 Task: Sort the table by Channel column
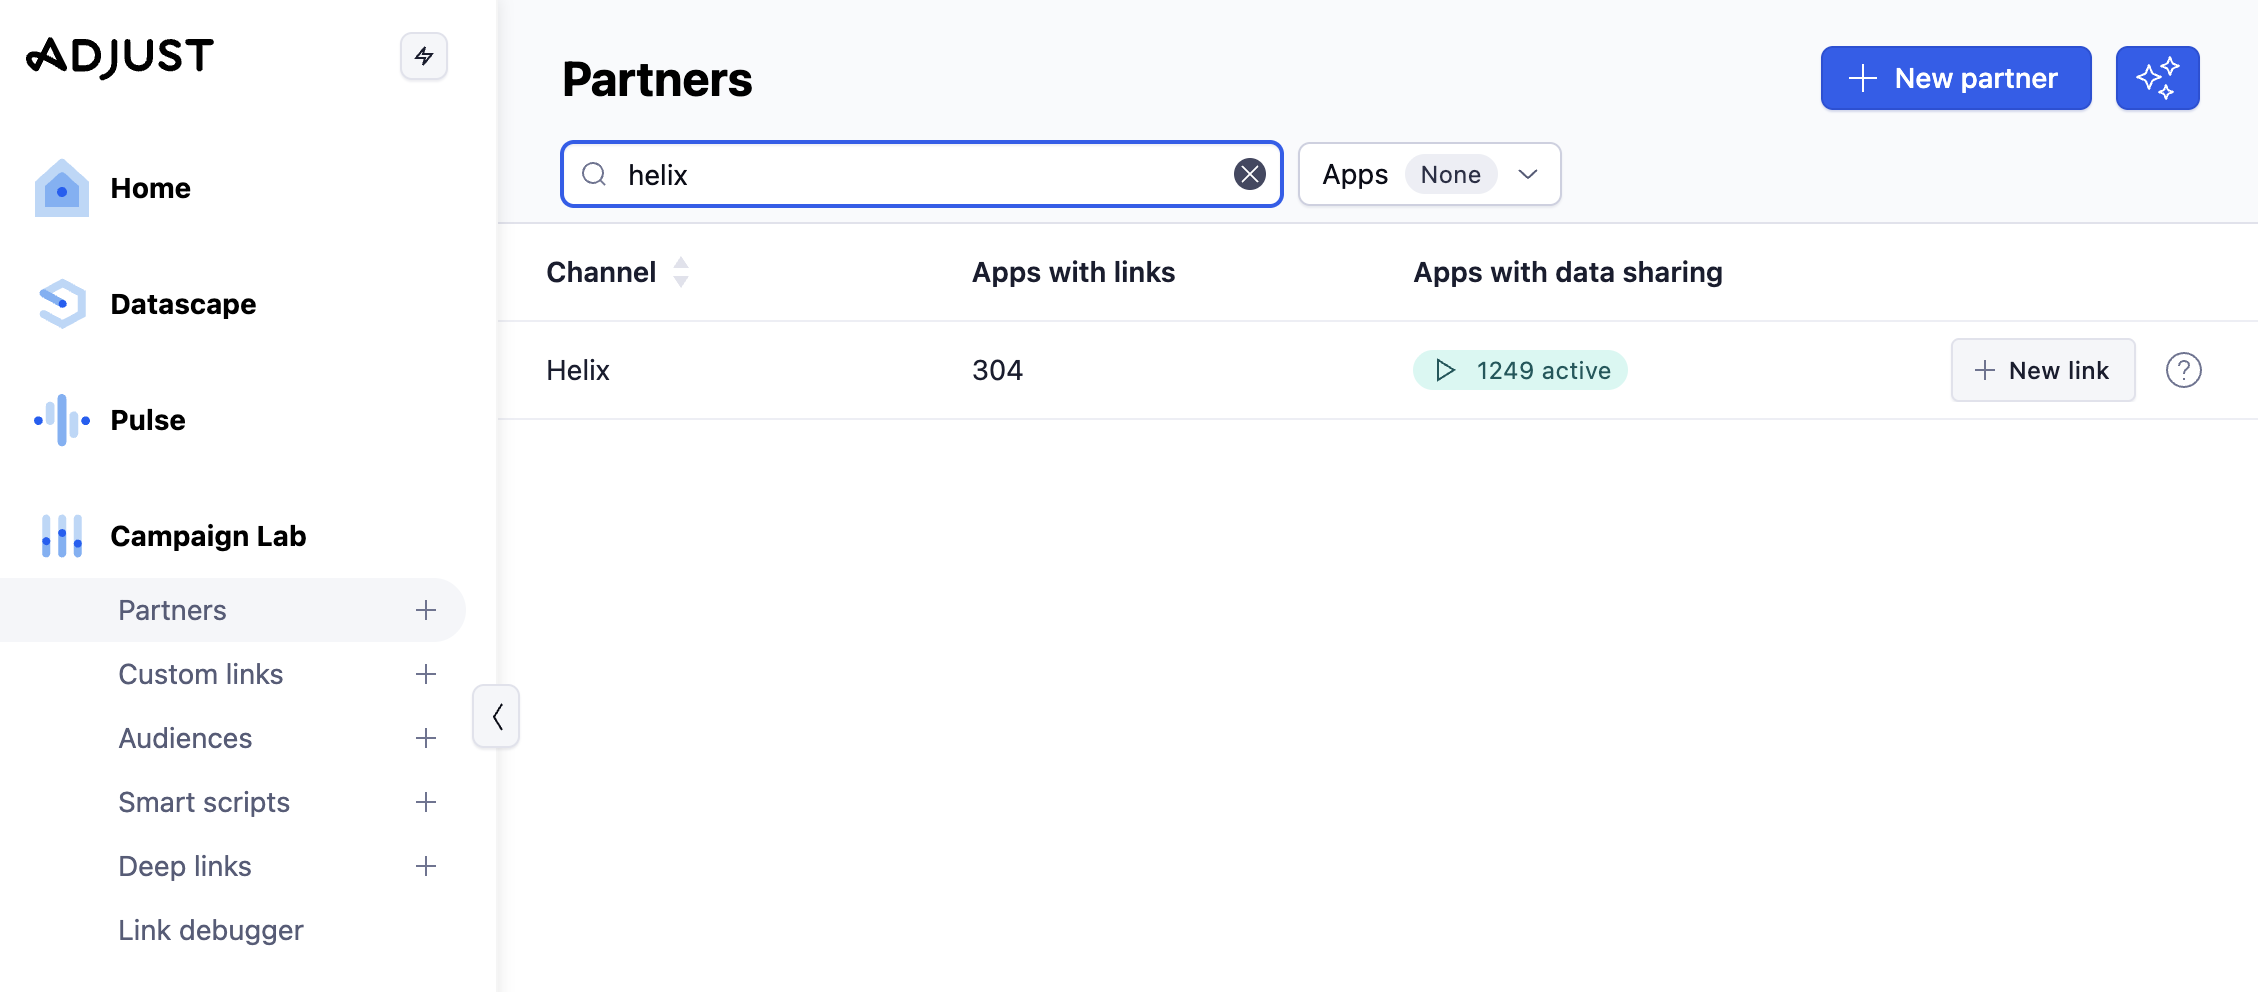(x=681, y=272)
